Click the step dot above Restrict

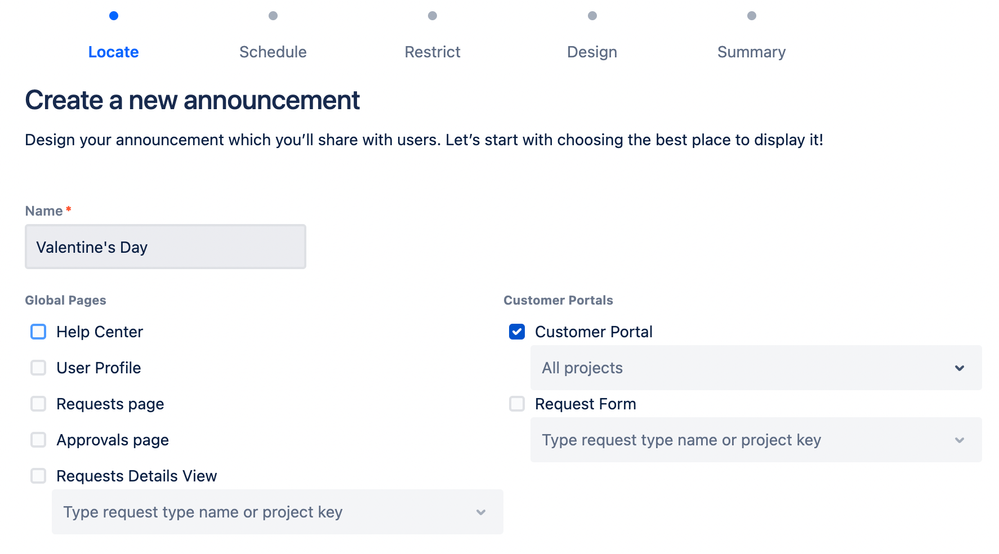pyautogui.click(x=432, y=16)
